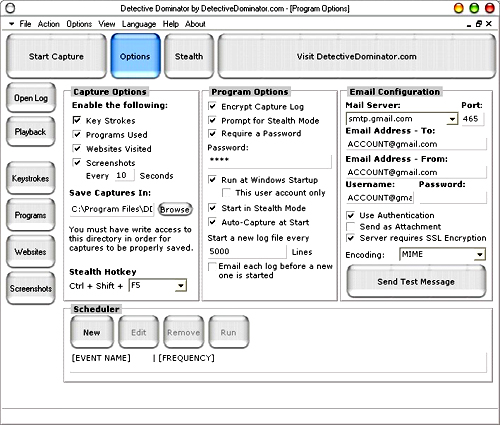Disable Encrypt Capture Log option

[212, 106]
